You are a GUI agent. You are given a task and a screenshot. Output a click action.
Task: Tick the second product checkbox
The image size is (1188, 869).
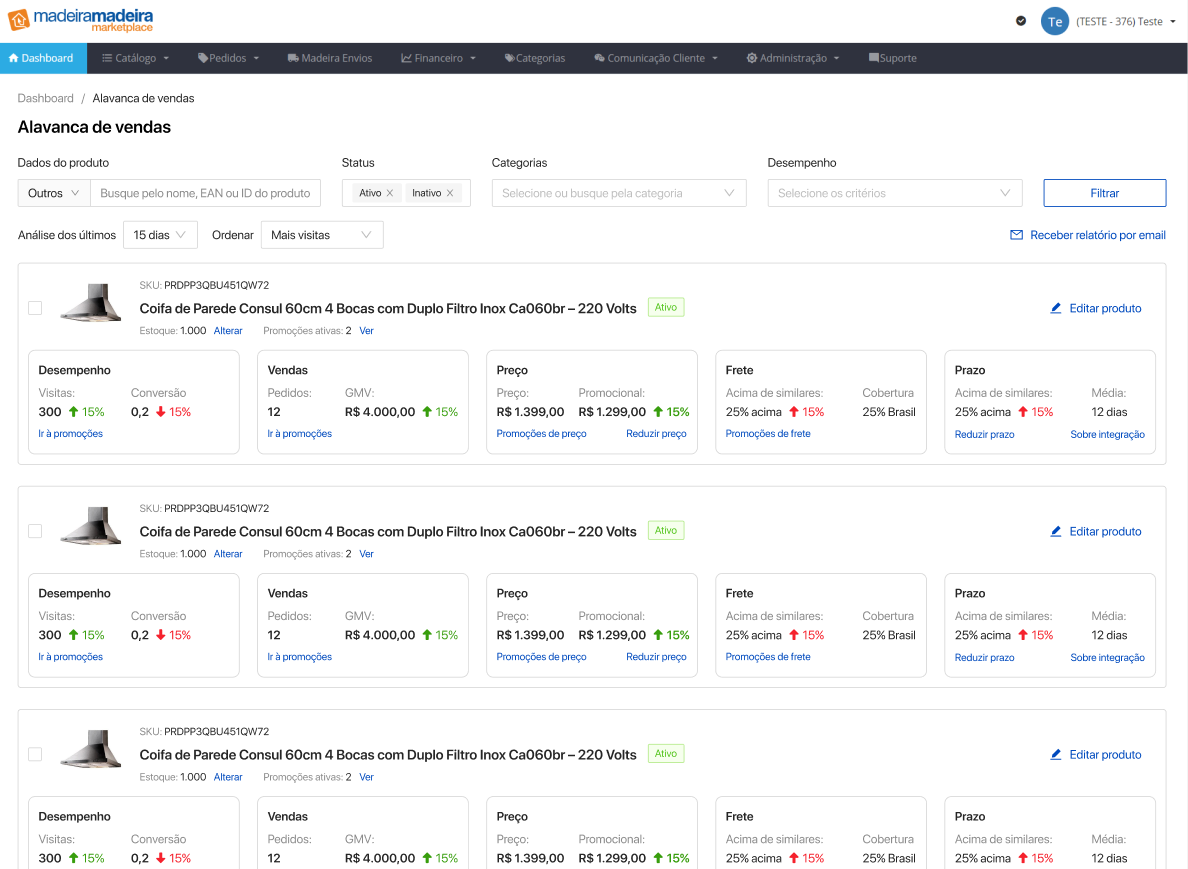(x=35, y=531)
